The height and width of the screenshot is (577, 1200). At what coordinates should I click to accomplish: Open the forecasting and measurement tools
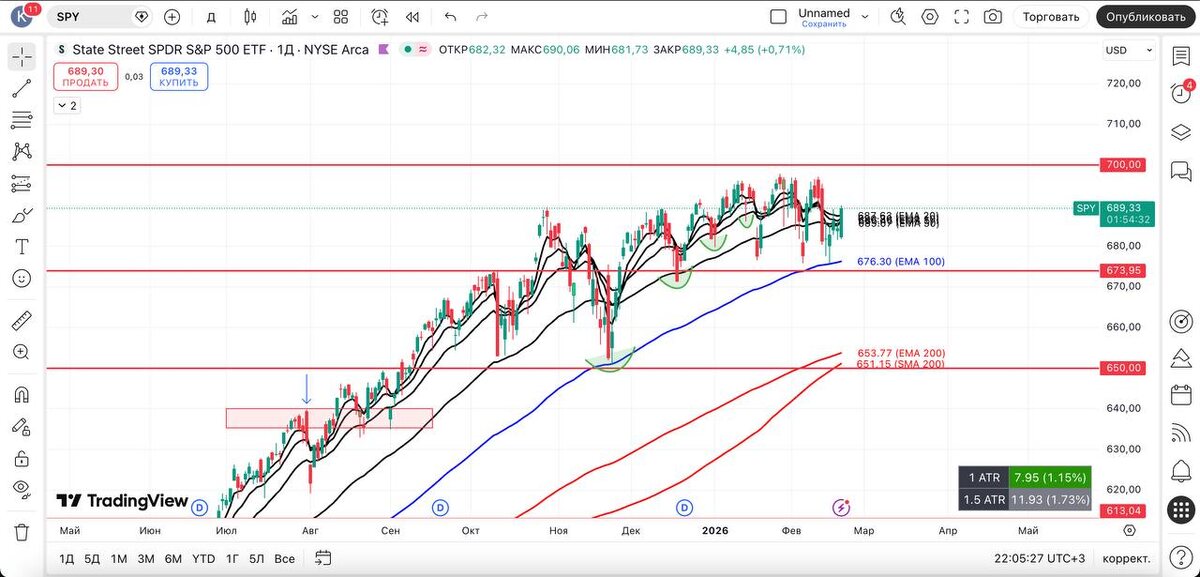(21, 183)
